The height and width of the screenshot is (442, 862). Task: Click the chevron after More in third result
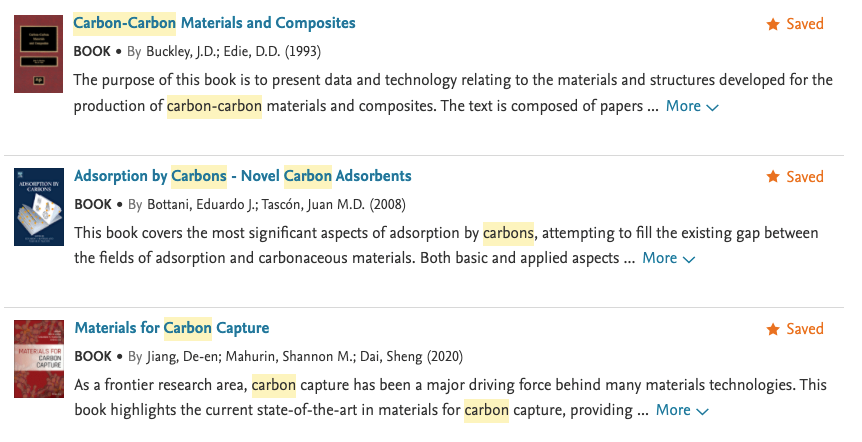pos(703,411)
